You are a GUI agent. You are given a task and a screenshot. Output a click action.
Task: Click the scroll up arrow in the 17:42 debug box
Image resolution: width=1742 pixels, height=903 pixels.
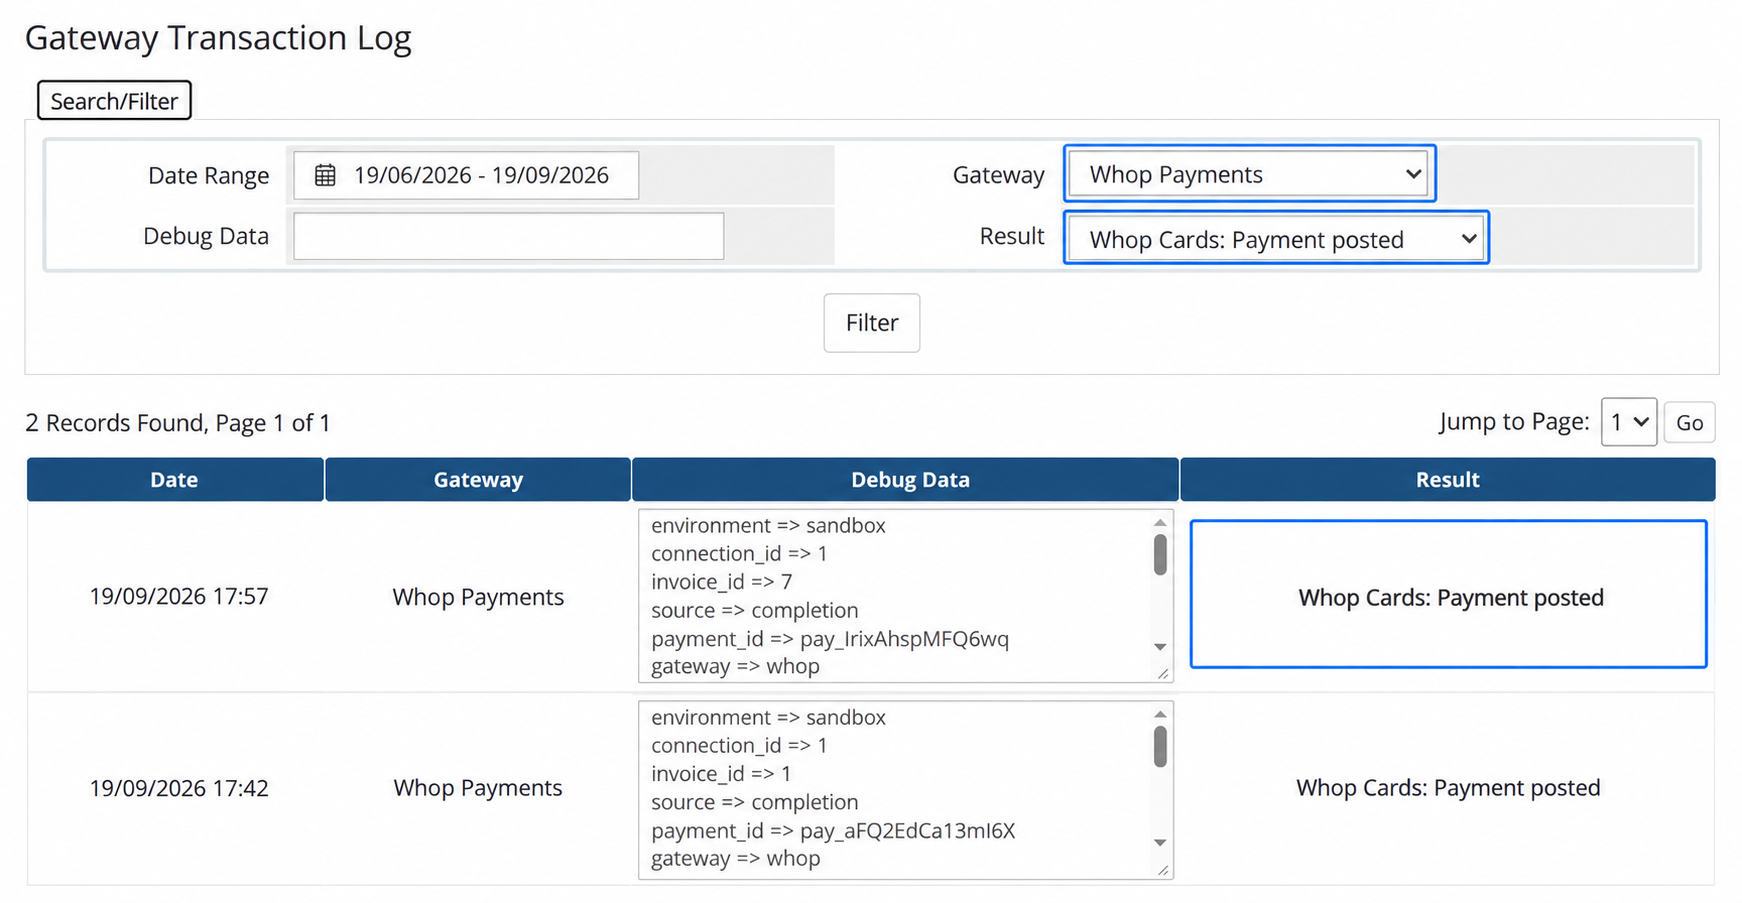click(x=1160, y=714)
